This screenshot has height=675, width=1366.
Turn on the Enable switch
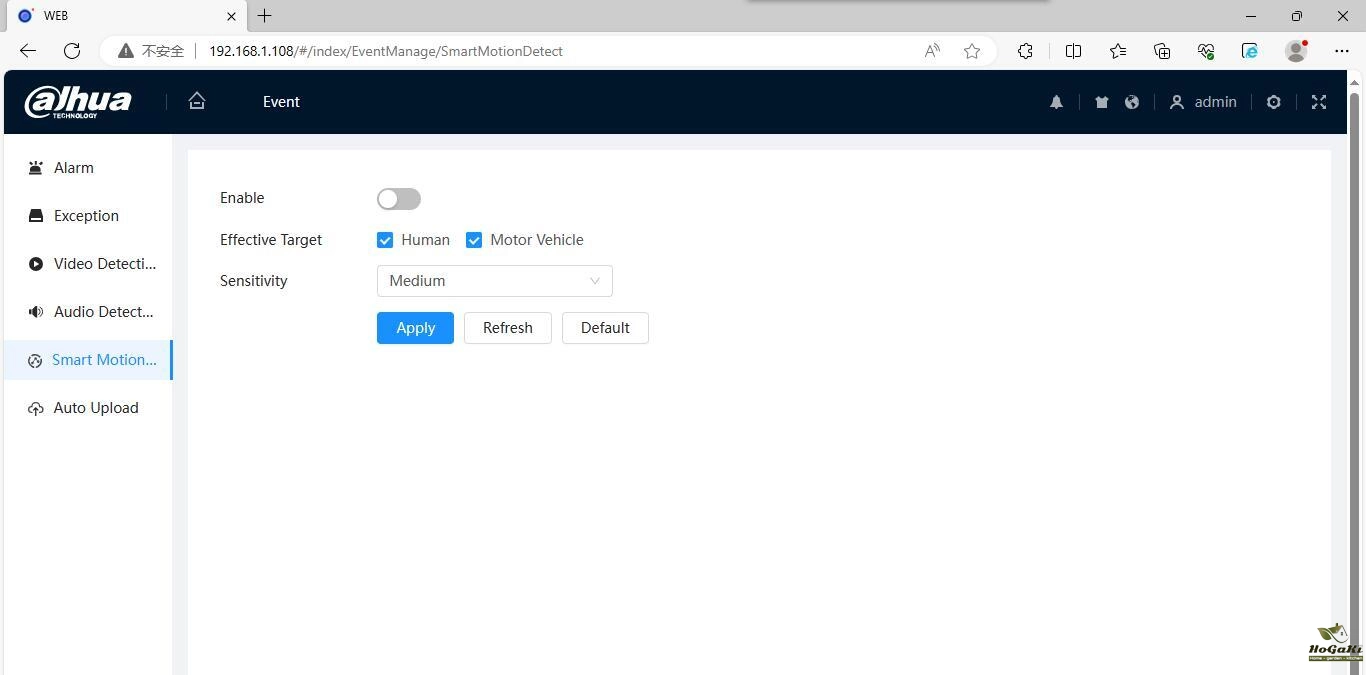399,199
